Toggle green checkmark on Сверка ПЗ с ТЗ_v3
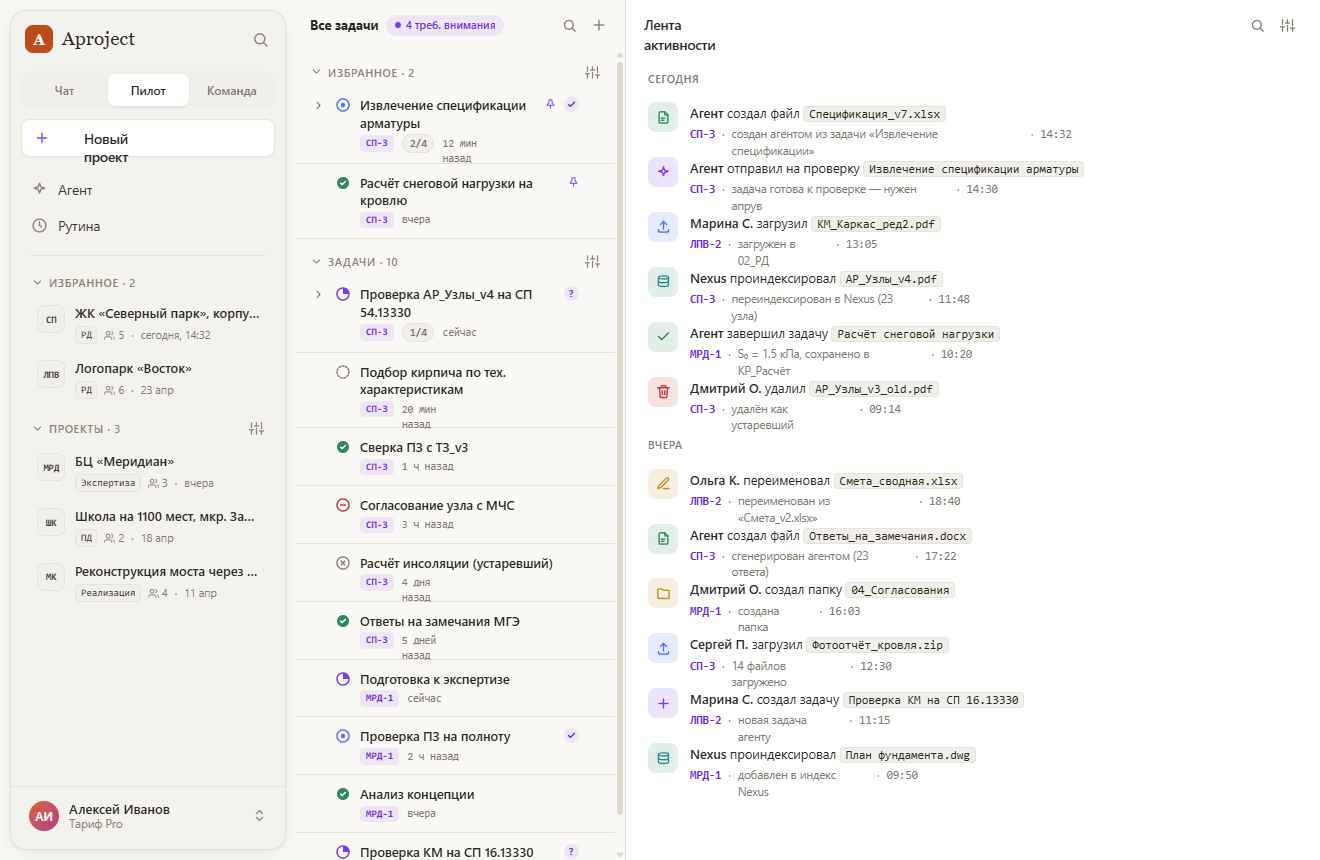Image resolution: width=1320 pixels, height=860 pixels. 343,448
